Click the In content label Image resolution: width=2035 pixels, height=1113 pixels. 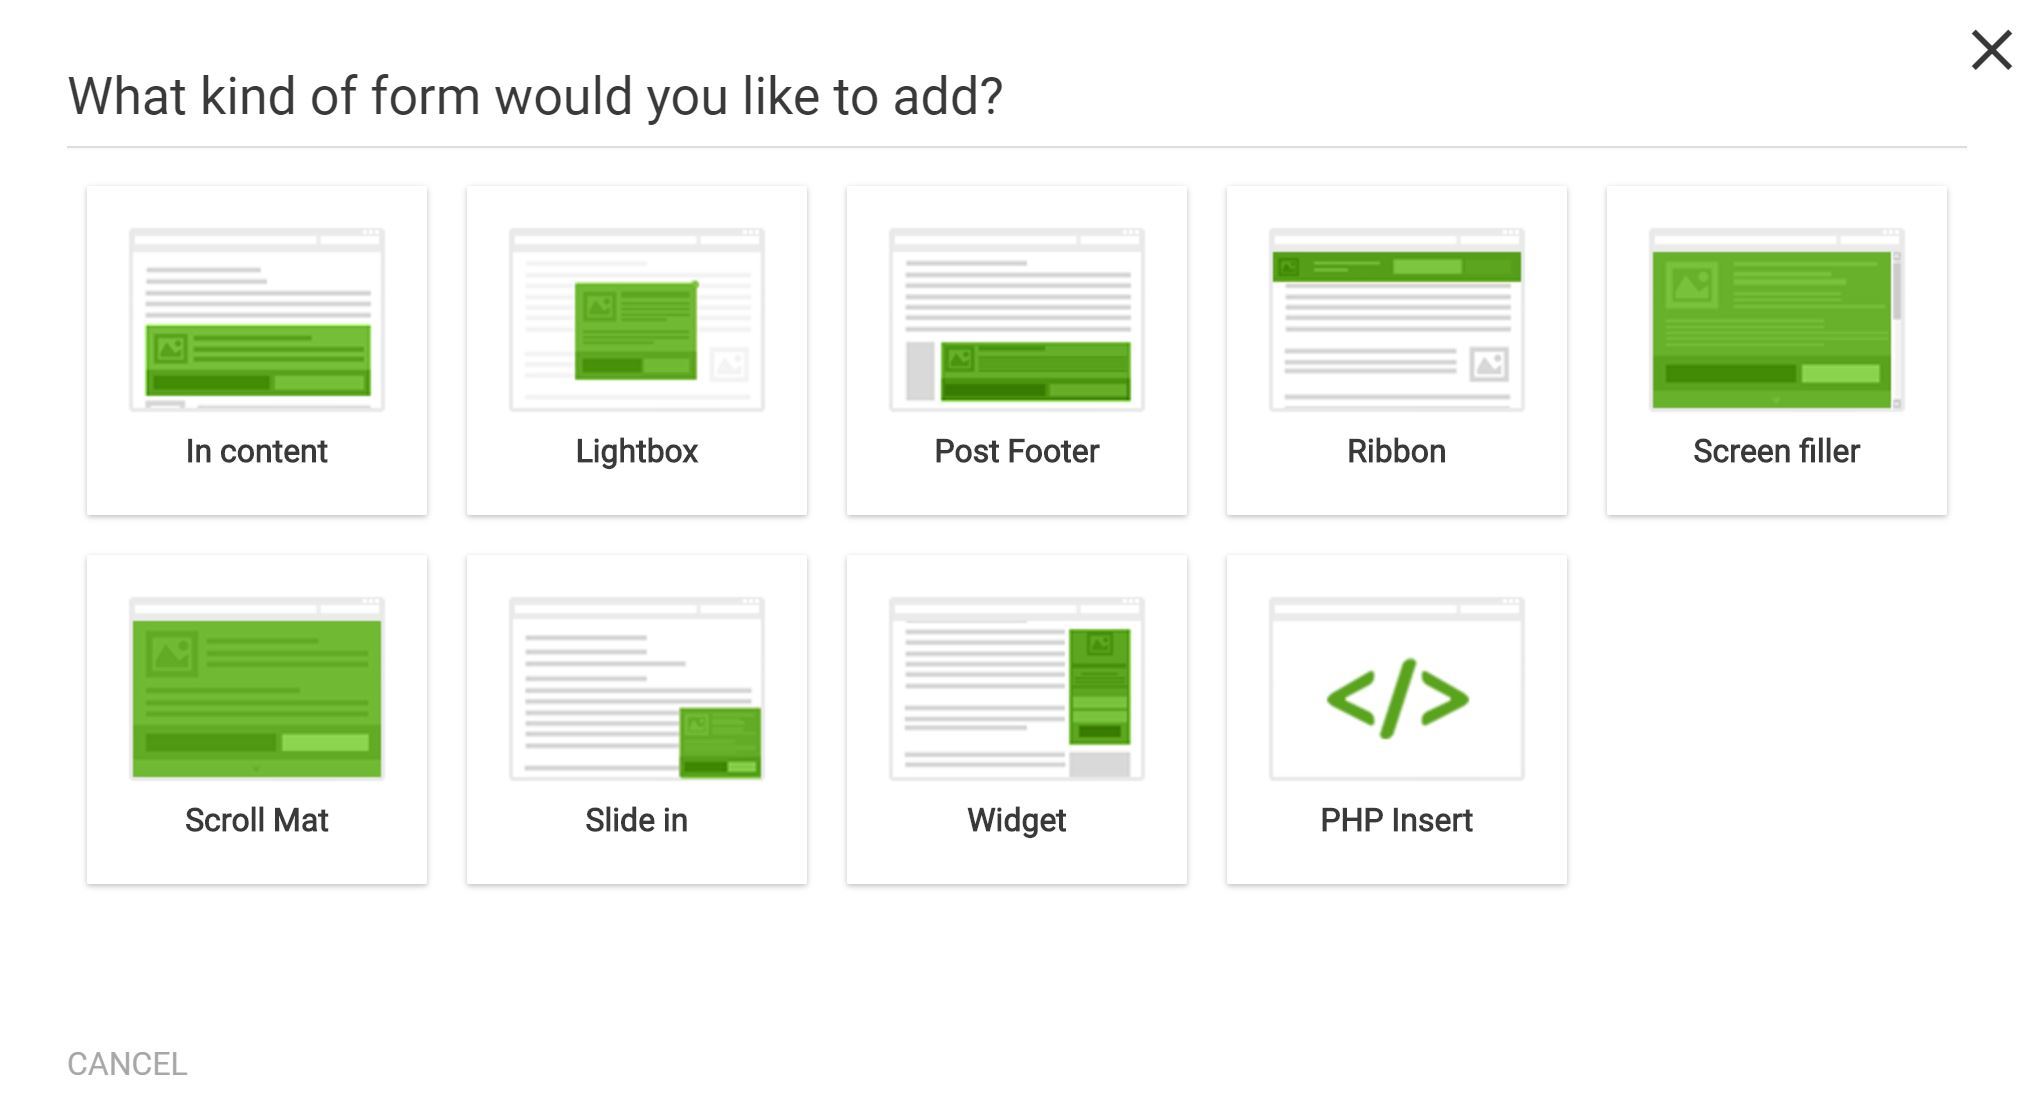click(257, 452)
